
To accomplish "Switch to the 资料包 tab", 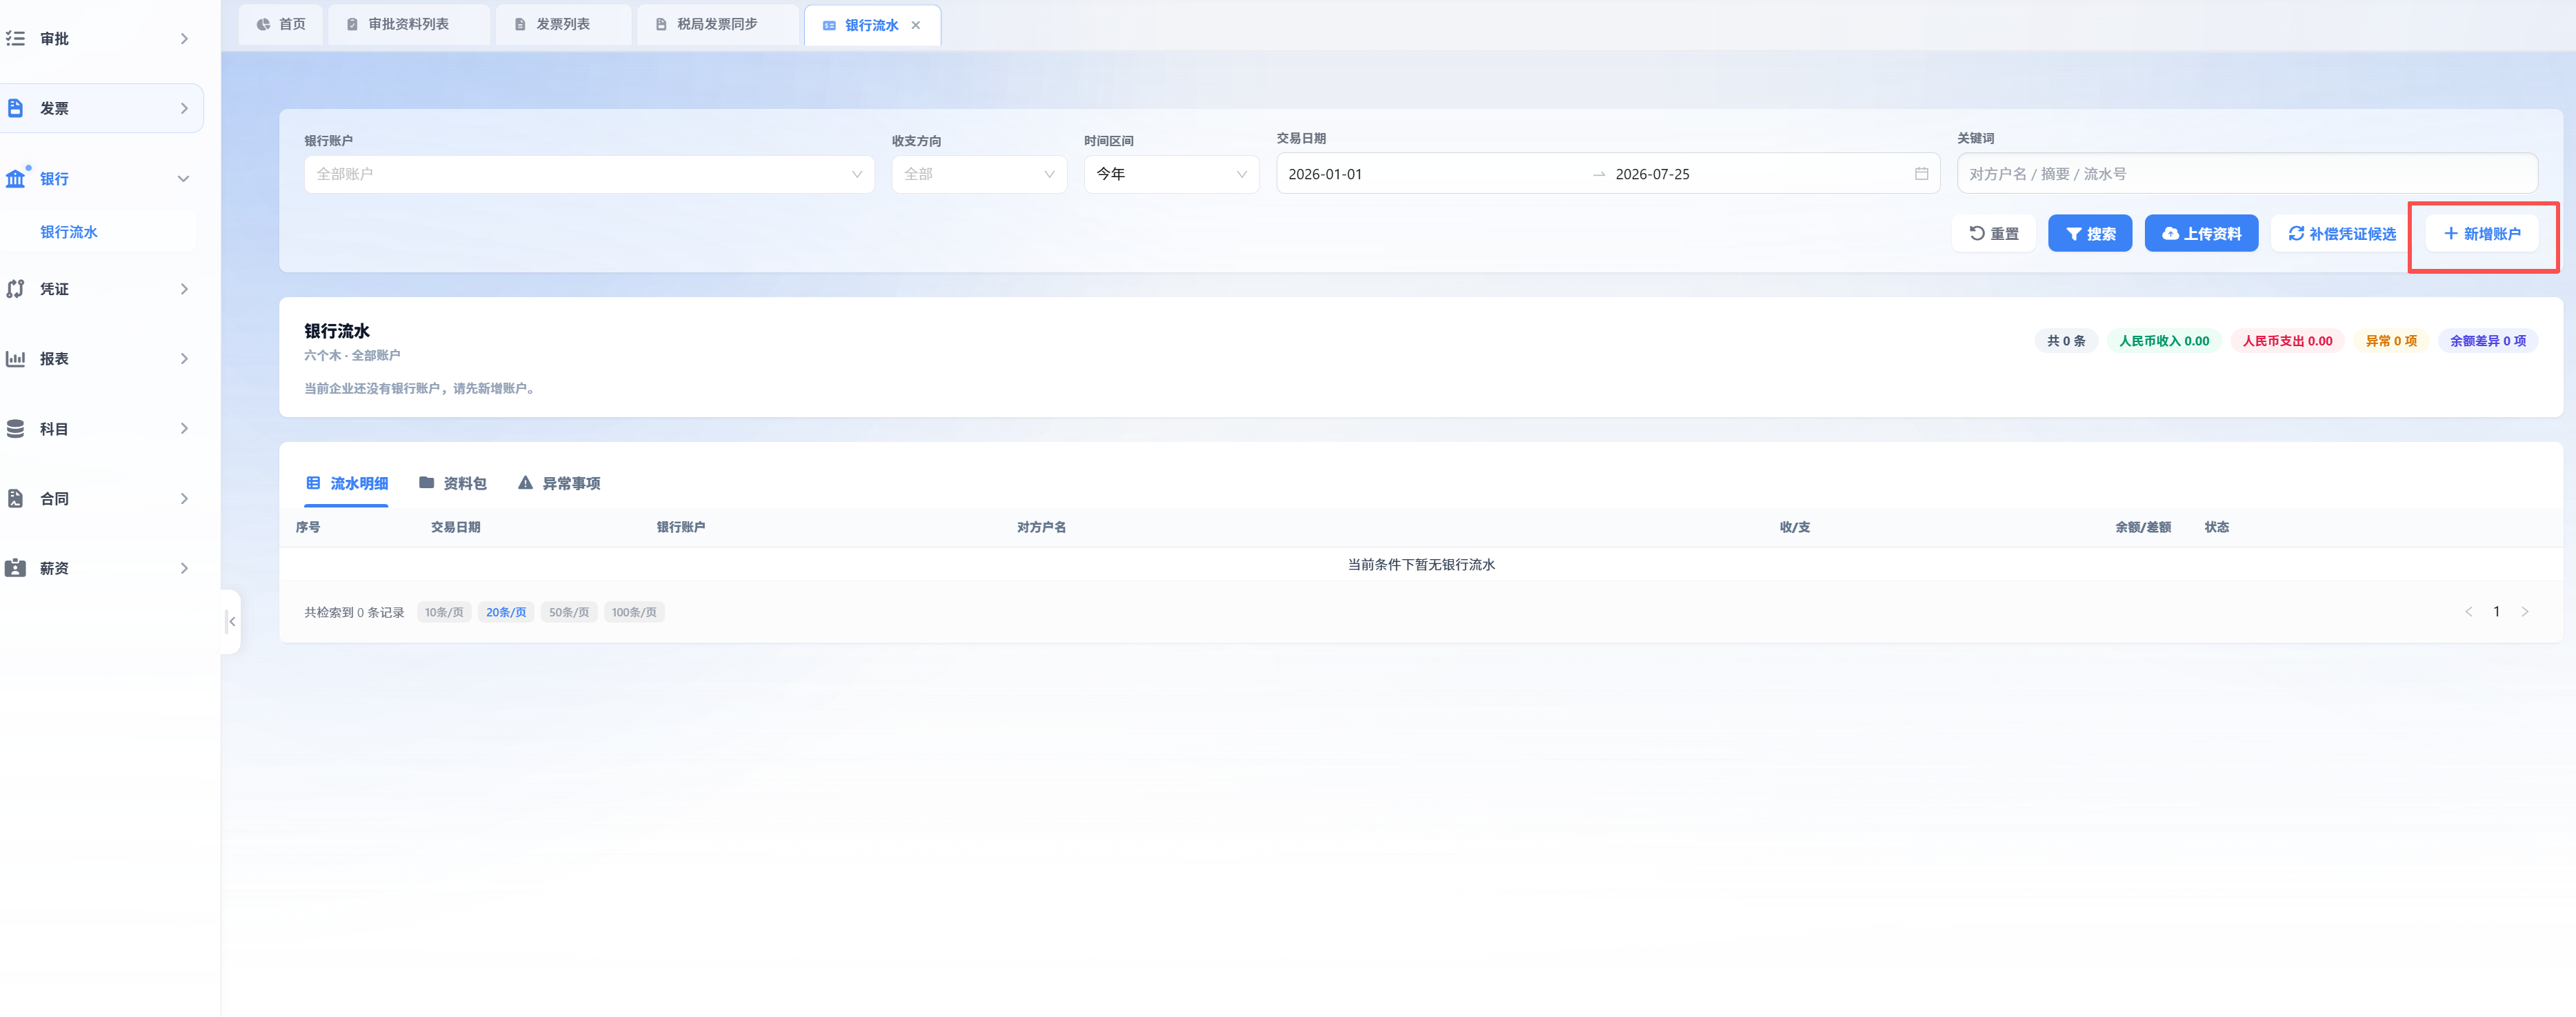I will coord(453,483).
